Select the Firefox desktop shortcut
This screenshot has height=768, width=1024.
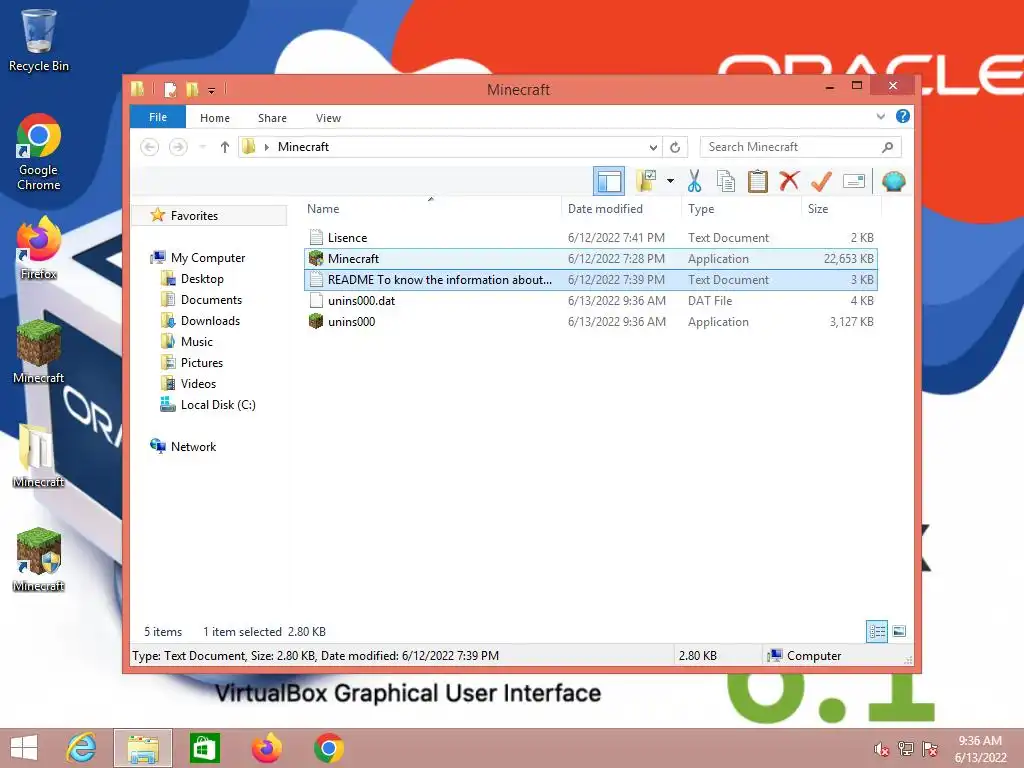click(x=39, y=249)
